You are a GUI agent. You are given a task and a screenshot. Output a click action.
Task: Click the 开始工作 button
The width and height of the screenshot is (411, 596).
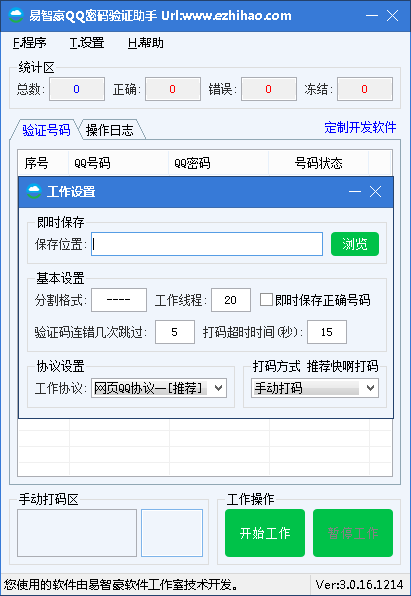click(x=265, y=533)
